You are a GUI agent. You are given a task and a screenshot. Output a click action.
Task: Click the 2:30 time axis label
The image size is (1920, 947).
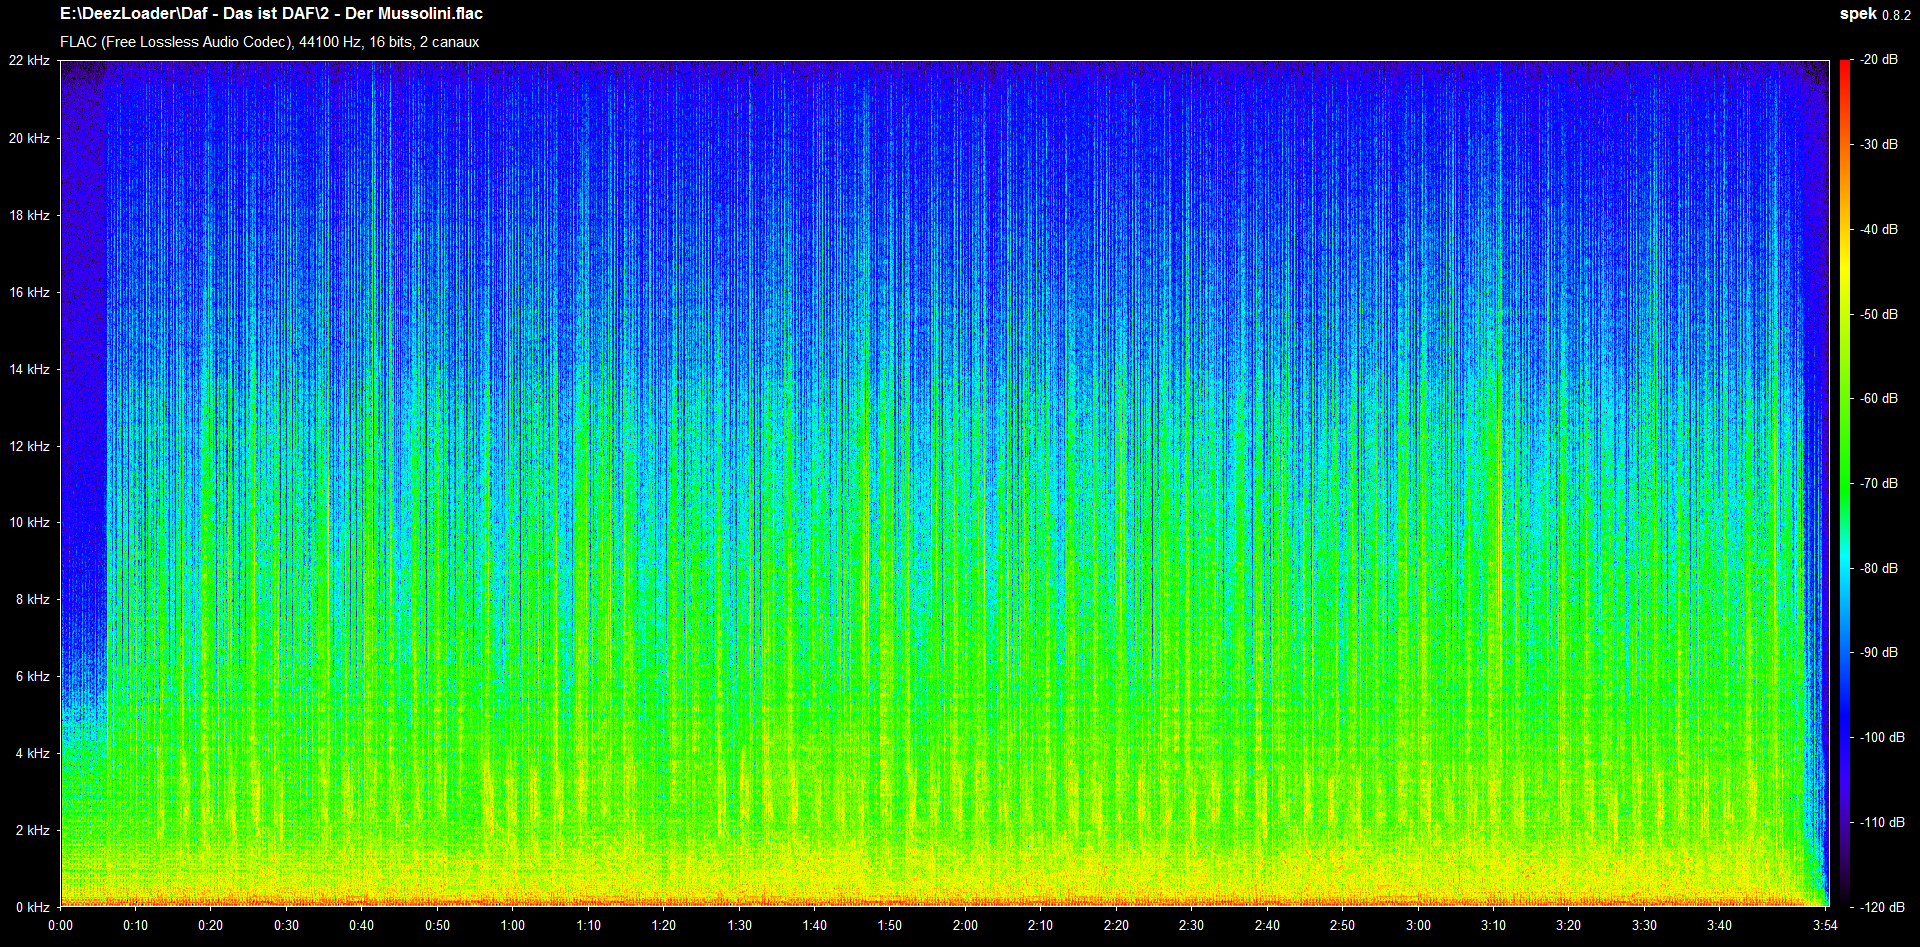click(1192, 925)
